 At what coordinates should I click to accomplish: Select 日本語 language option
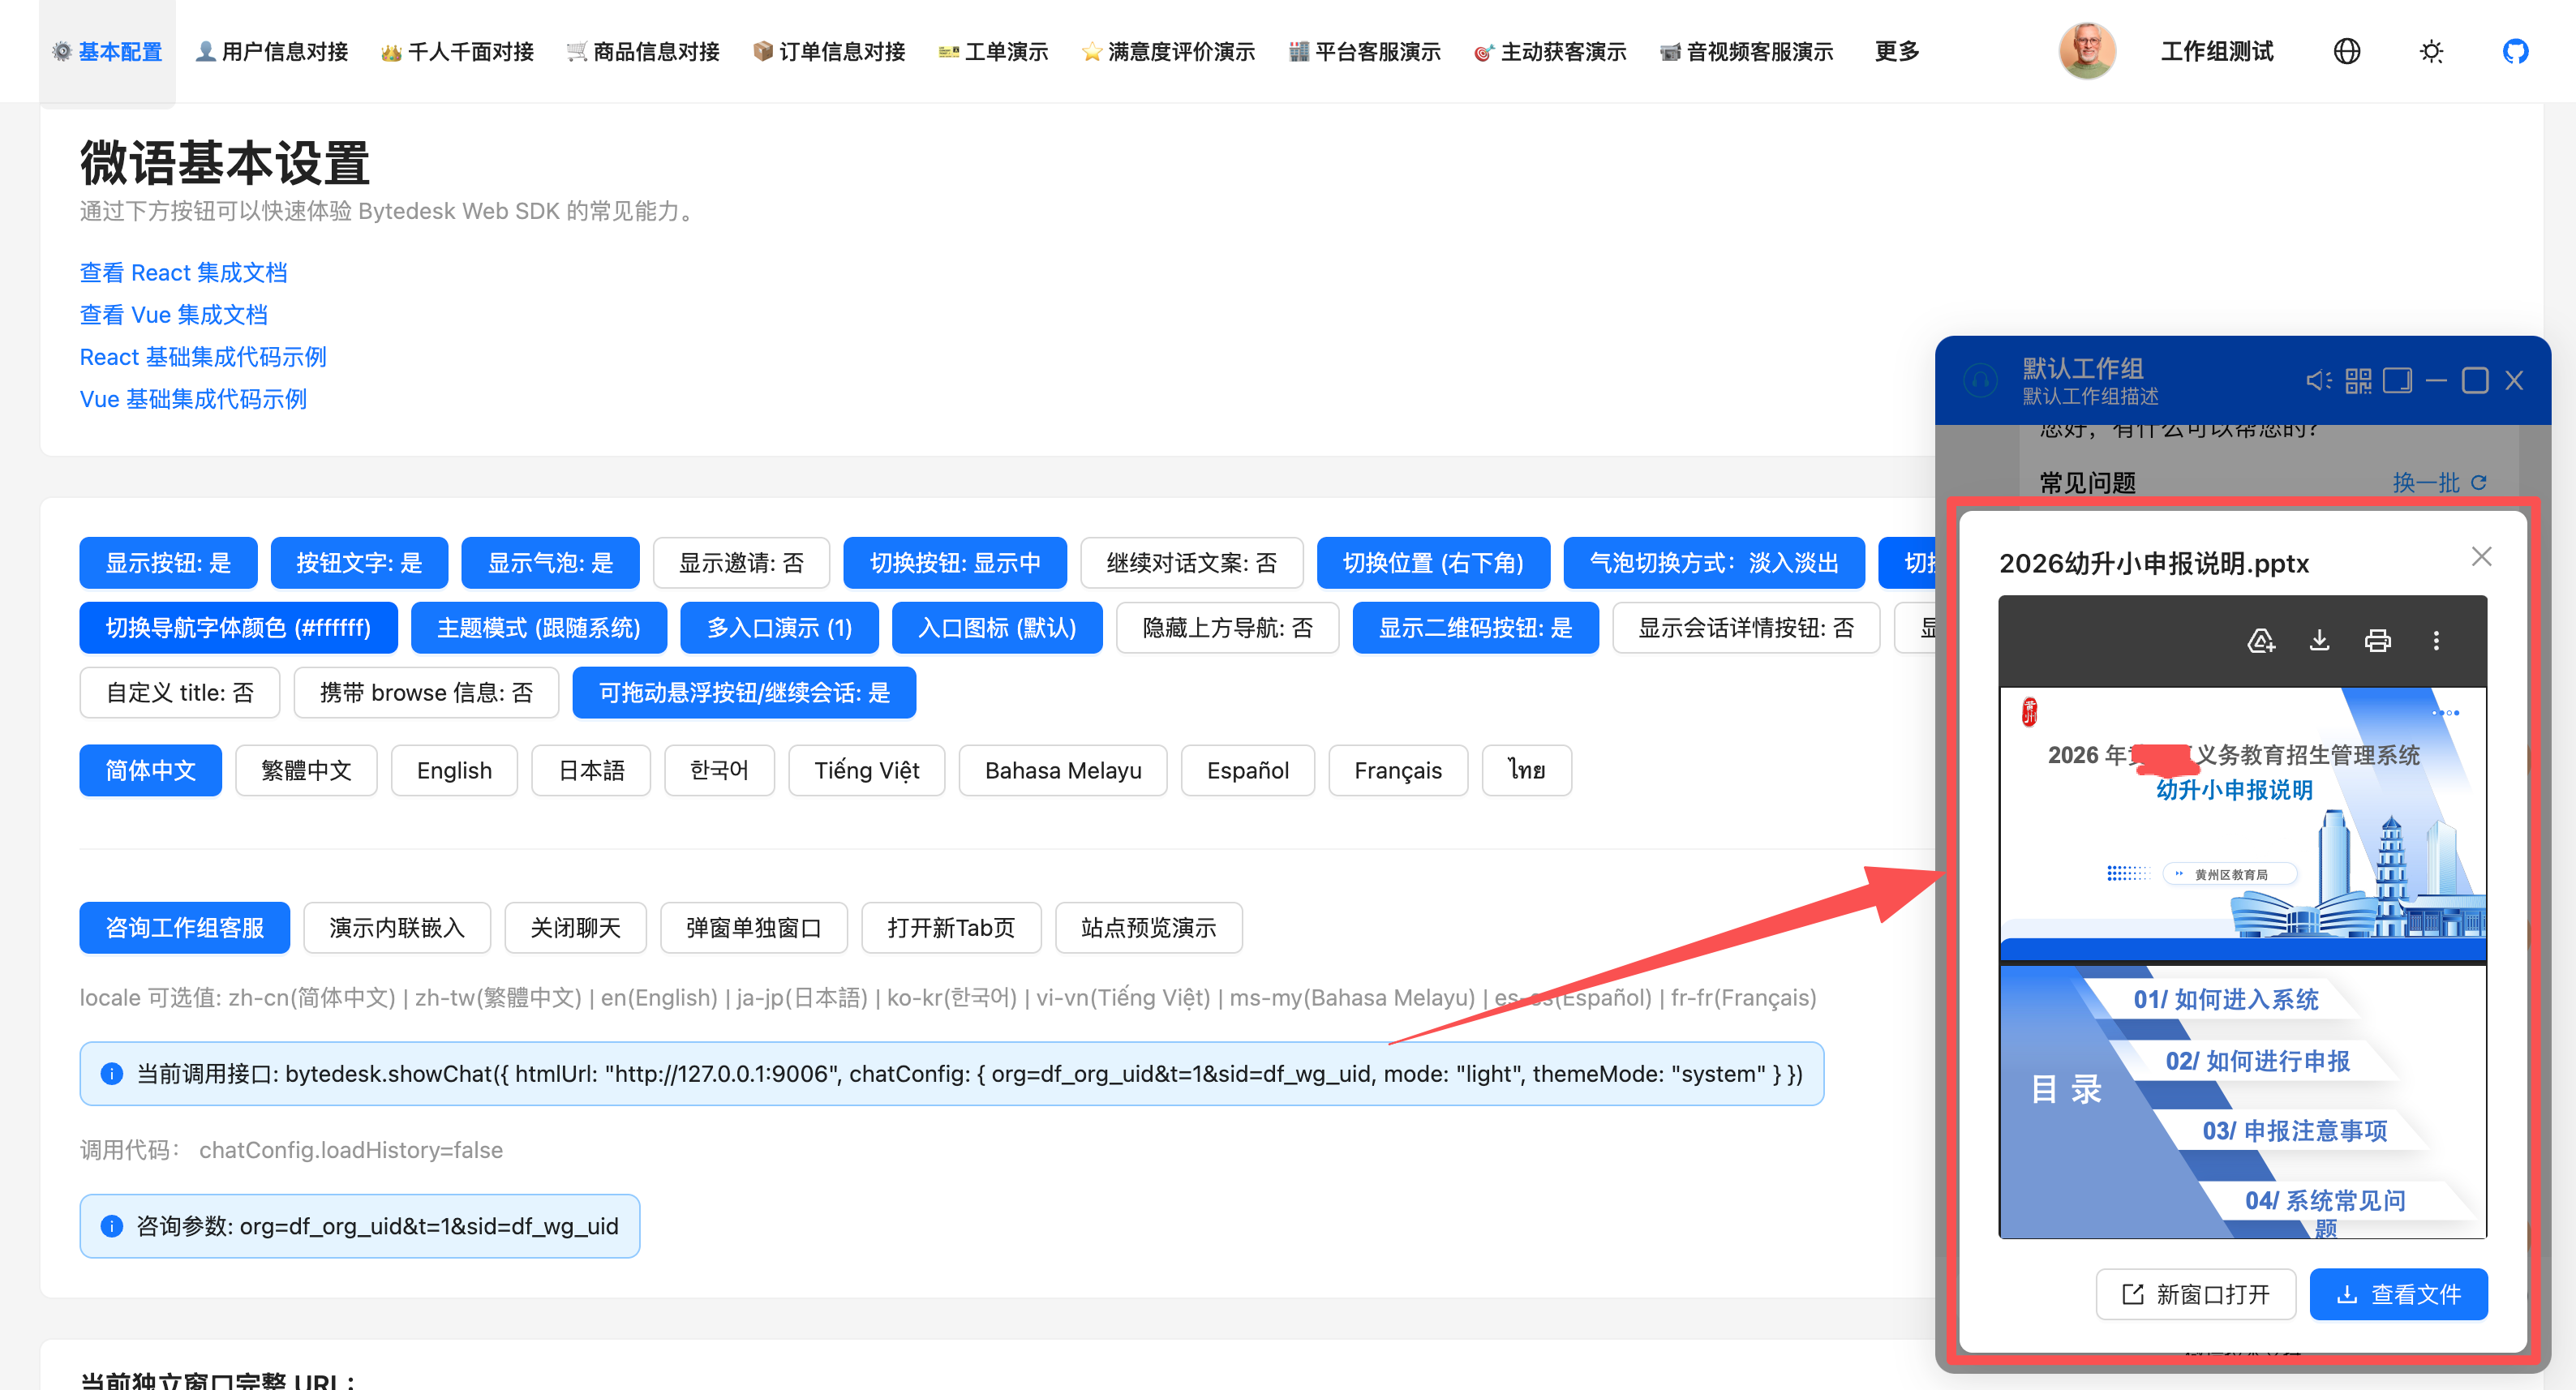591,770
